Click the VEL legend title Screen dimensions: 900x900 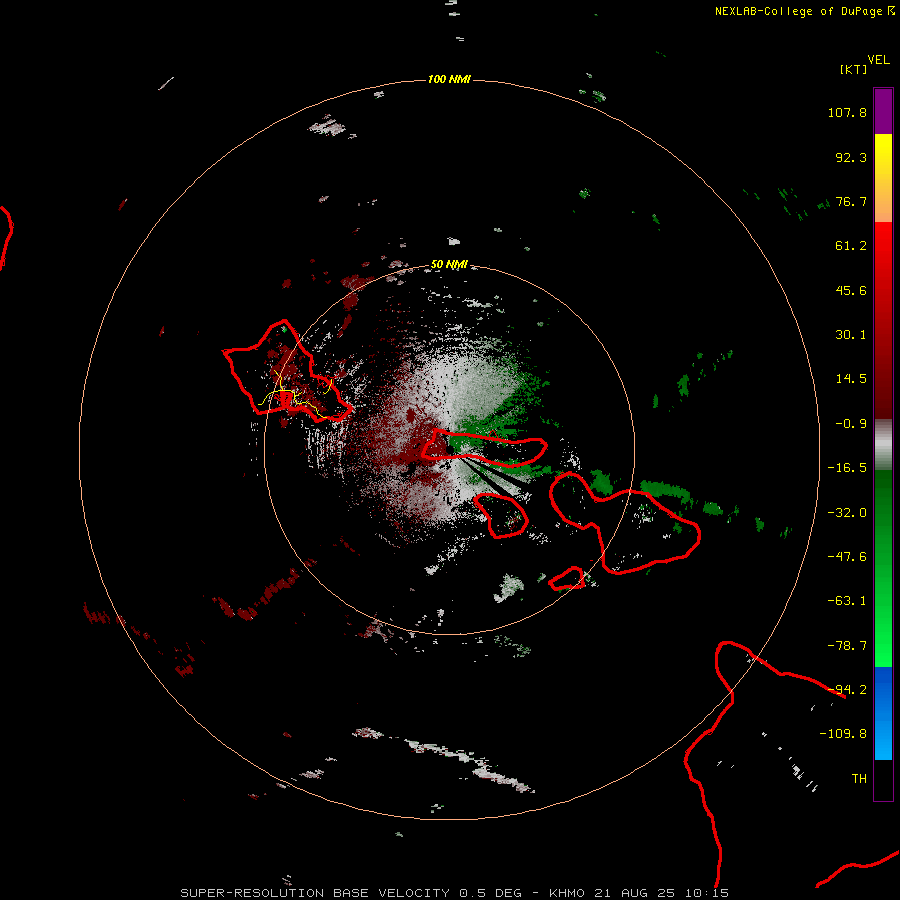[878, 60]
